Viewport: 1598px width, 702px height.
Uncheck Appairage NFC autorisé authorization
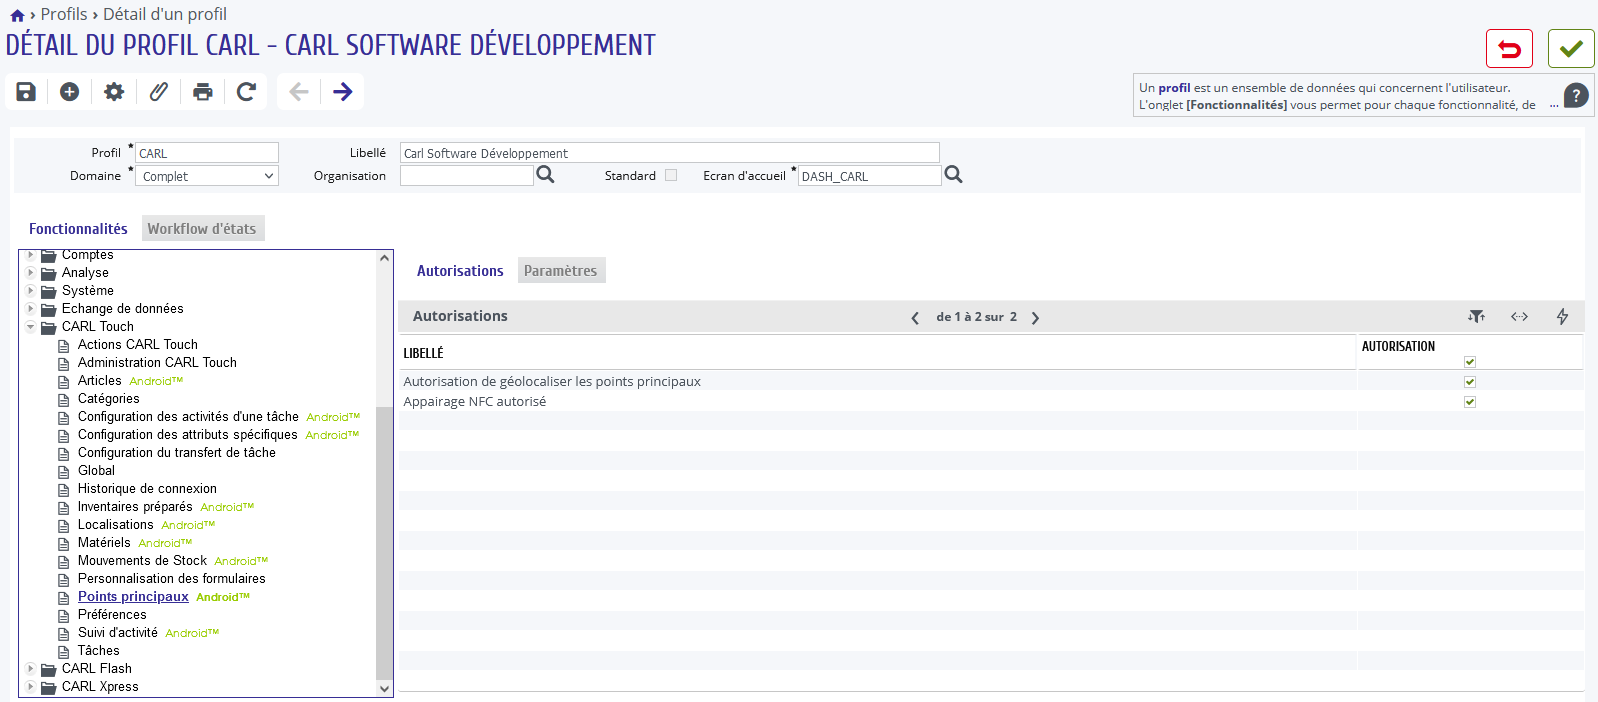(1470, 402)
